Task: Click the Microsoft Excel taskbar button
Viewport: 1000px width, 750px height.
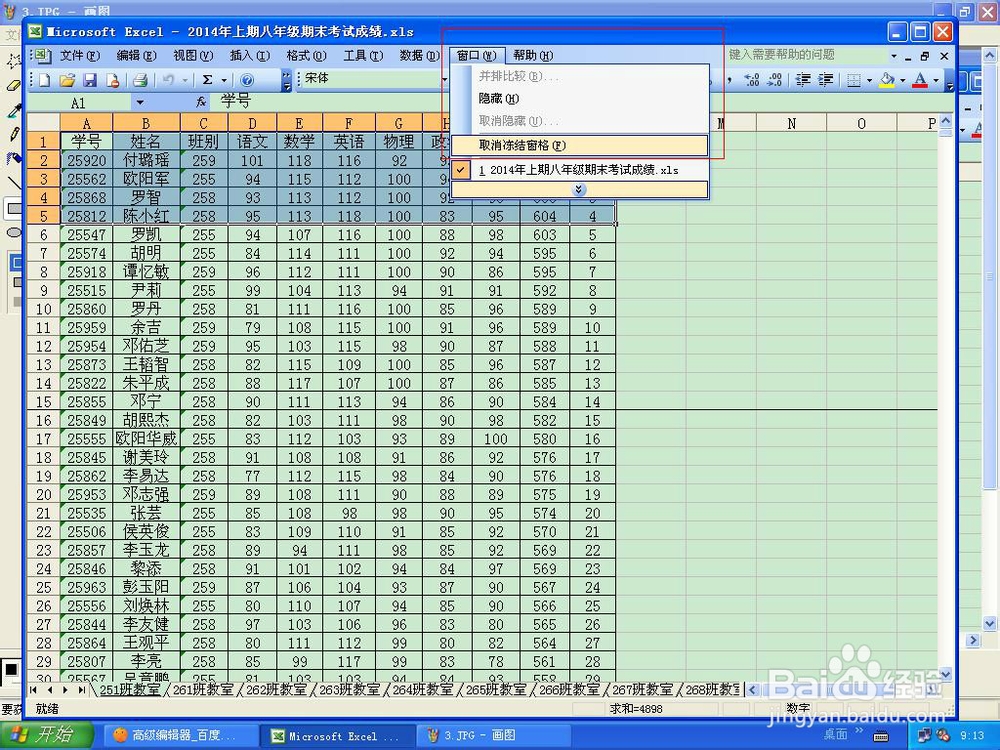Action: (337, 736)
